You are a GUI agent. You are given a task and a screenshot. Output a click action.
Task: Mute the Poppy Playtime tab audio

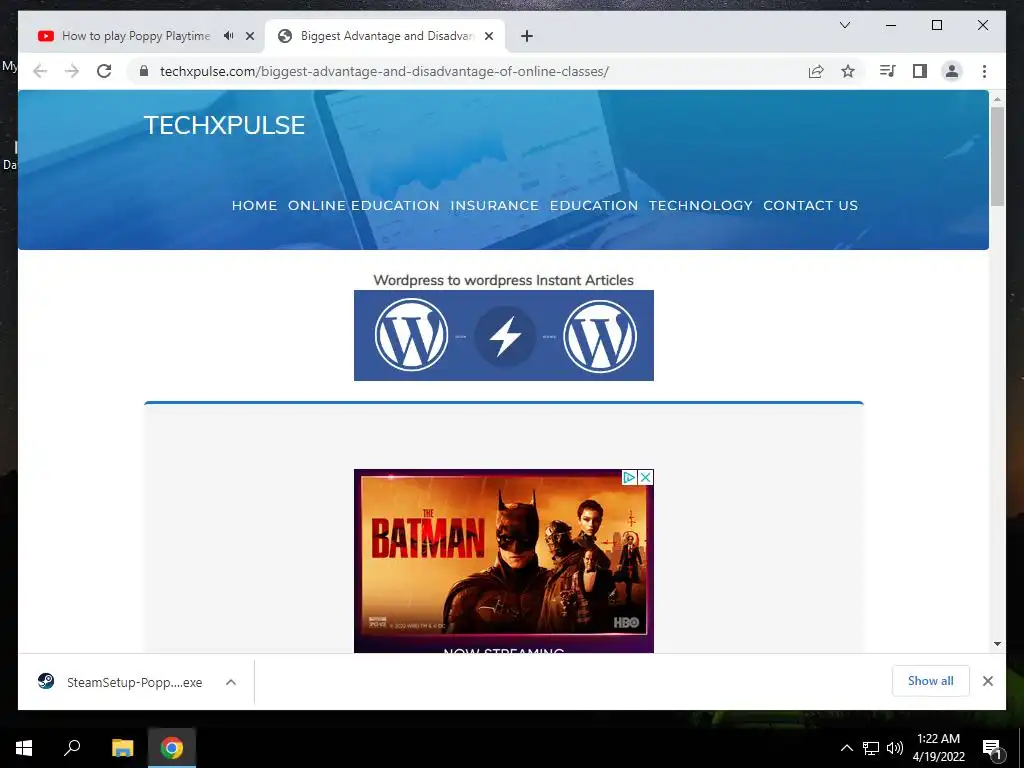229,36
